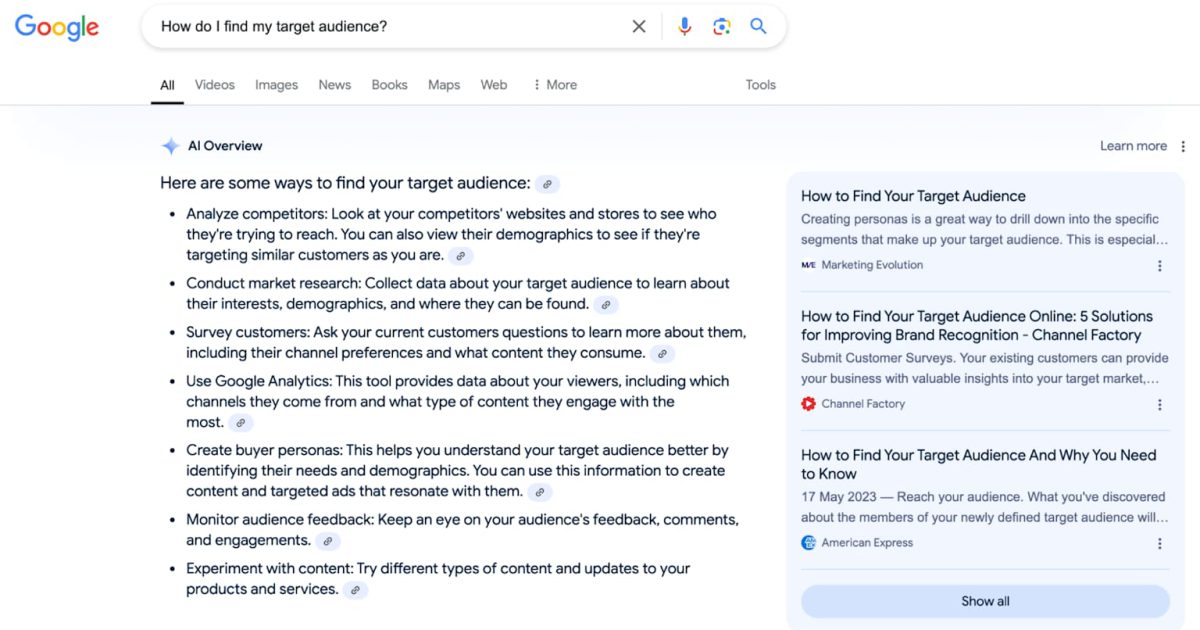Start voice search with microphone icon

coord(684,27)
